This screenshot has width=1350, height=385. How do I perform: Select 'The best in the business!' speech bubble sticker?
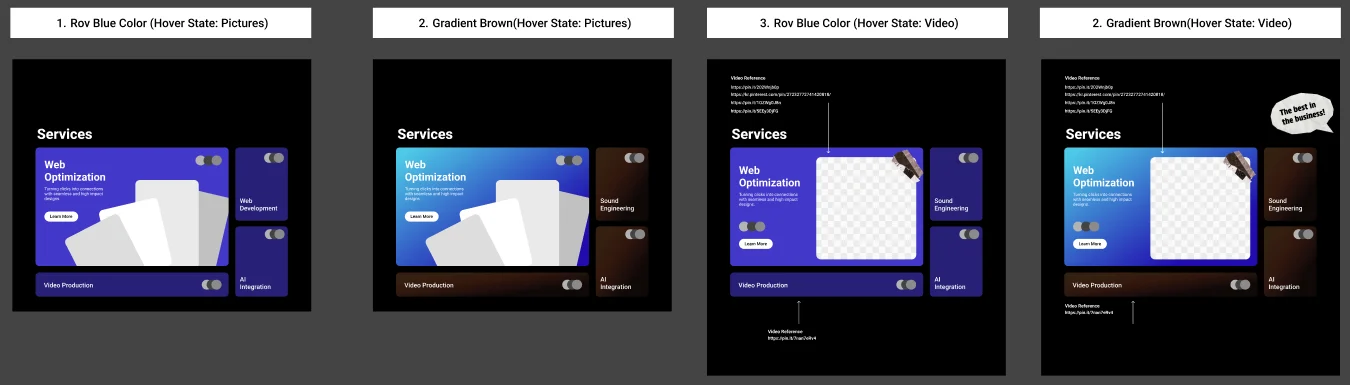(1303, 113)
